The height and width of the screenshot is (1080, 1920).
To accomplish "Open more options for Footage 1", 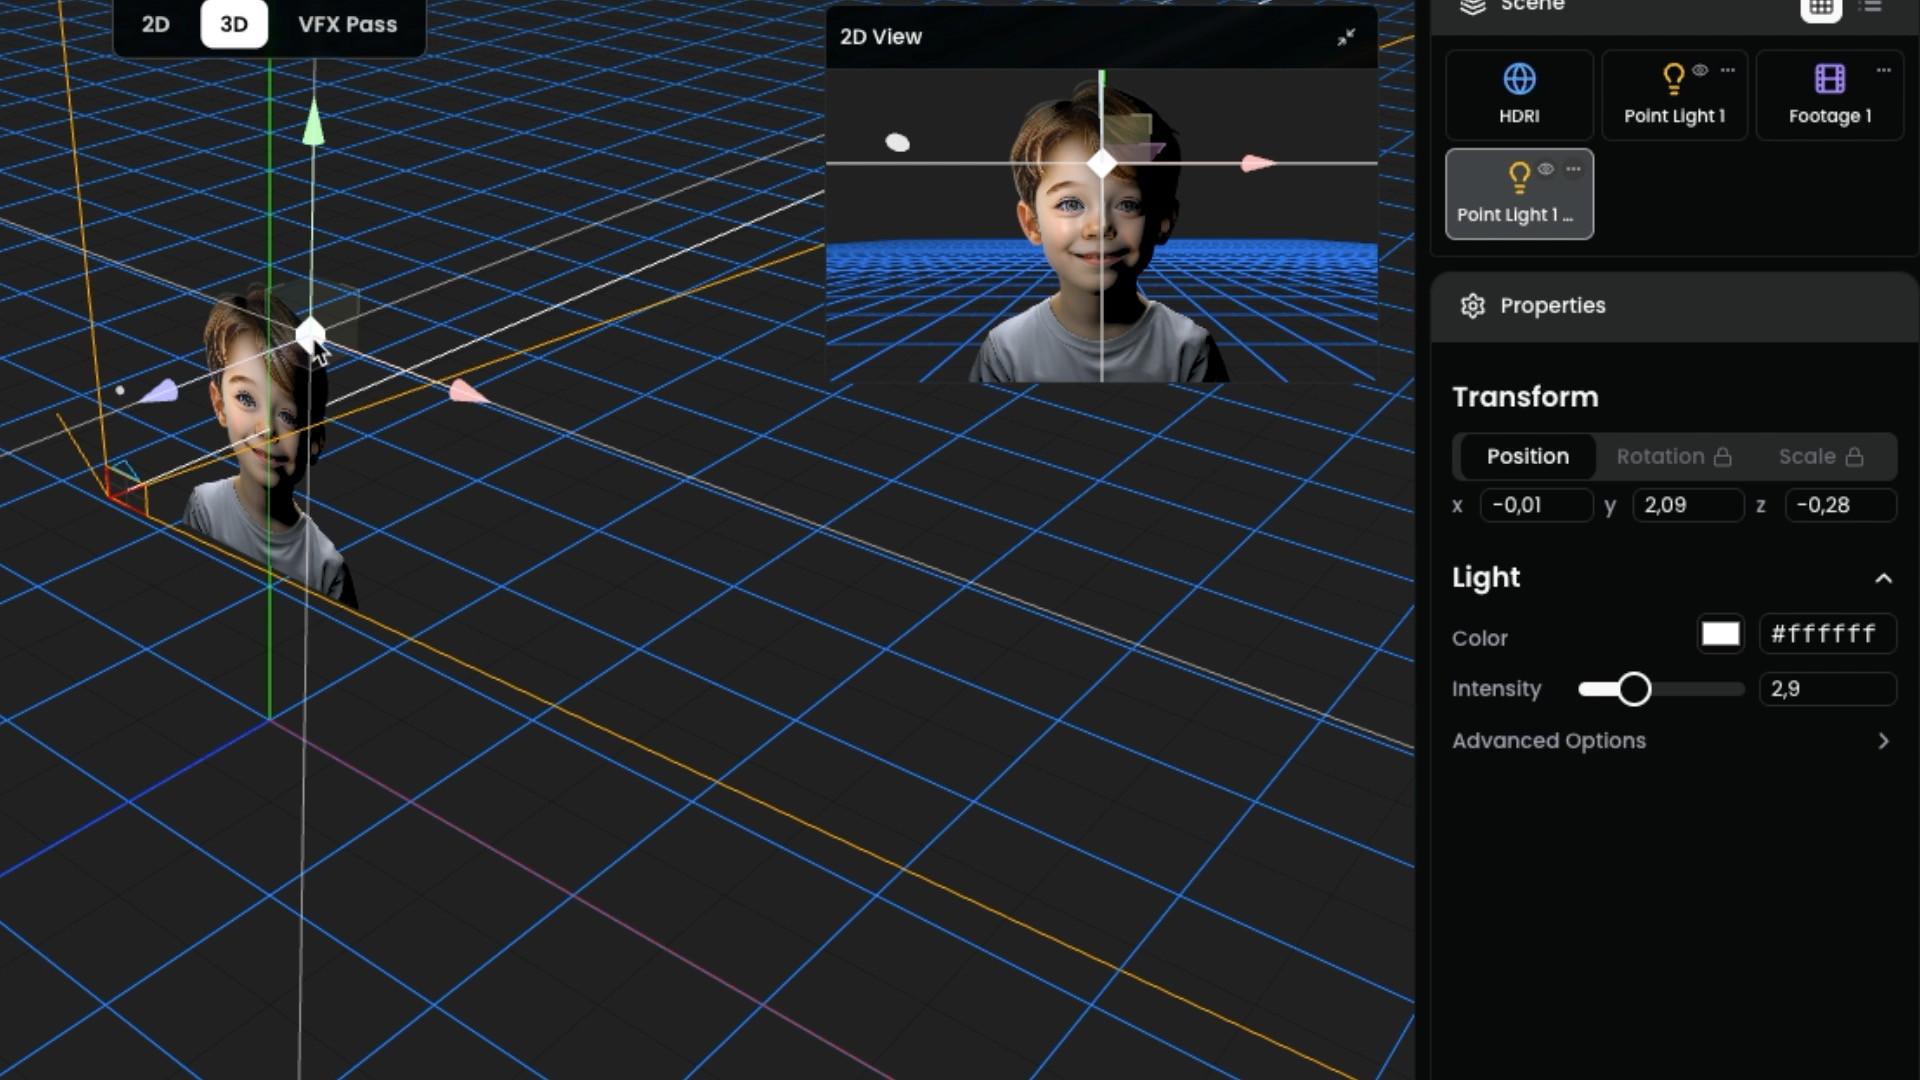I will pos(1883,70).
